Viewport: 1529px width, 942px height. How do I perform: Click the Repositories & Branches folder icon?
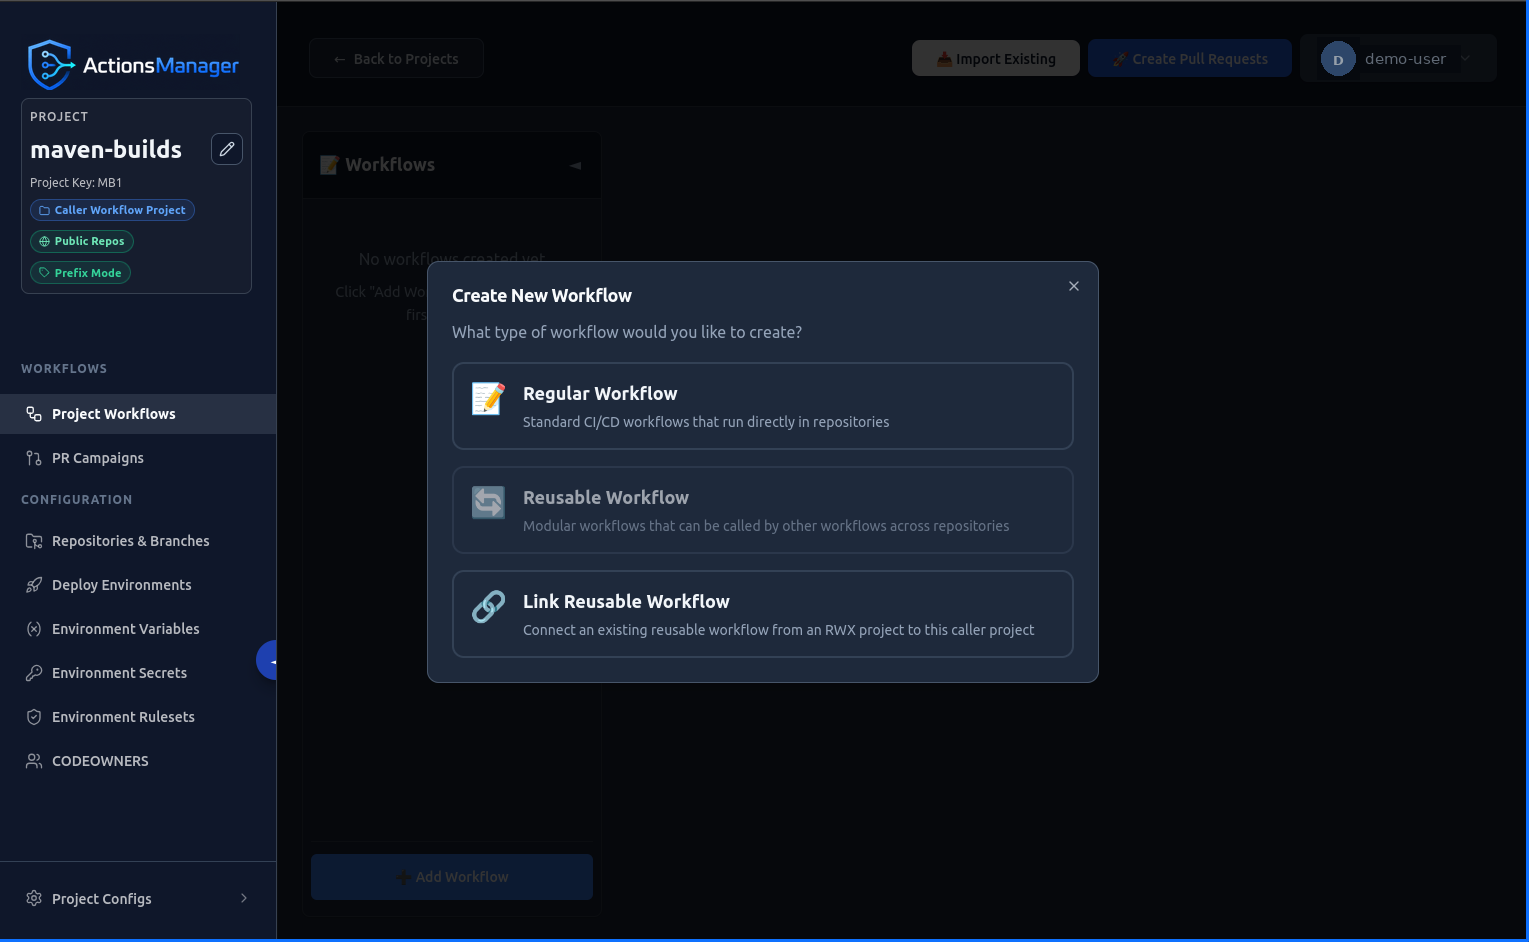34,541
